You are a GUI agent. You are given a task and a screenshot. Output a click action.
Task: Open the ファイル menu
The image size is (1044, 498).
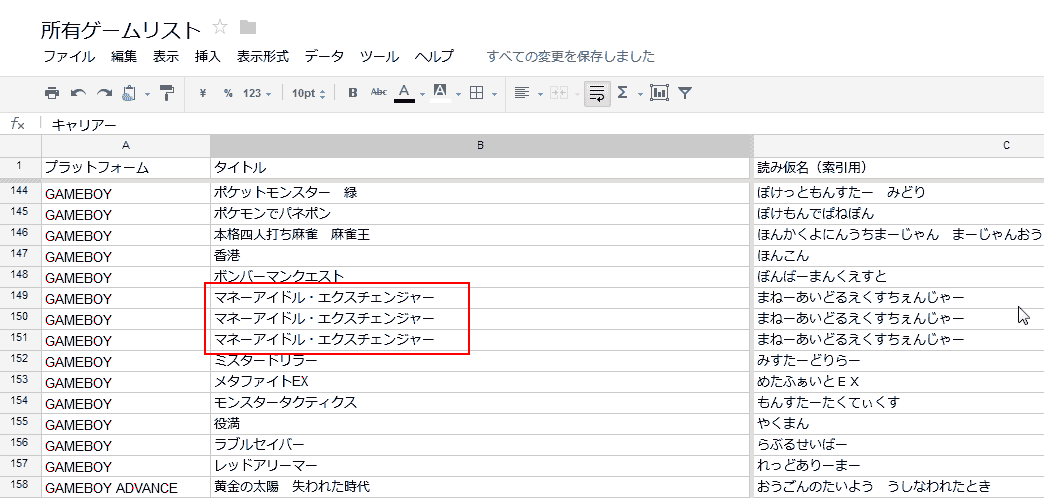[69, 57]
